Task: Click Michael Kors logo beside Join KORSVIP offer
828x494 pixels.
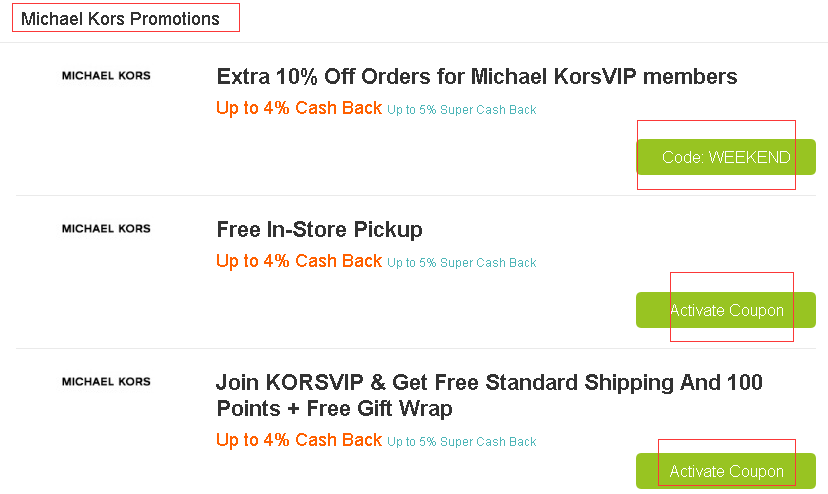Action: click(106, 381)
